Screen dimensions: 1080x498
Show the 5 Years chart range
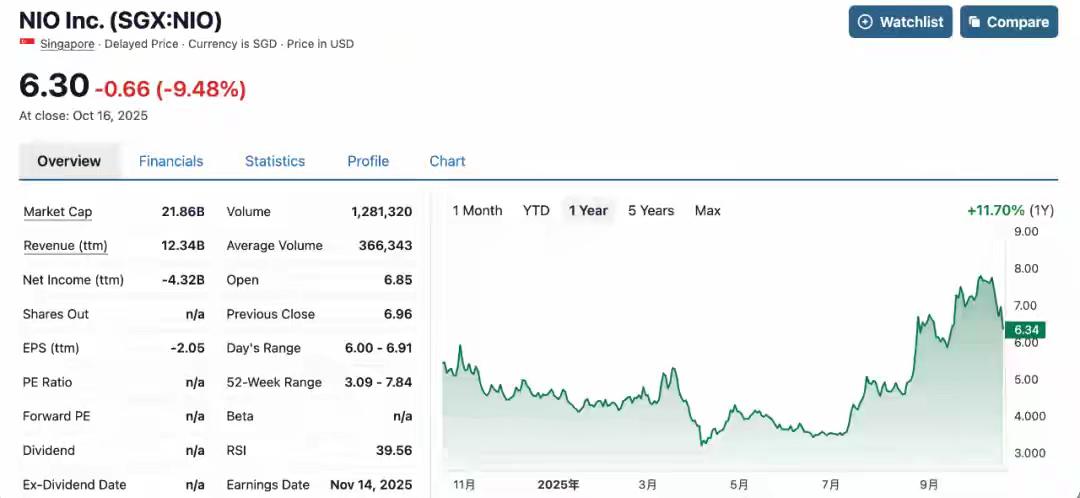pos(651,211)
